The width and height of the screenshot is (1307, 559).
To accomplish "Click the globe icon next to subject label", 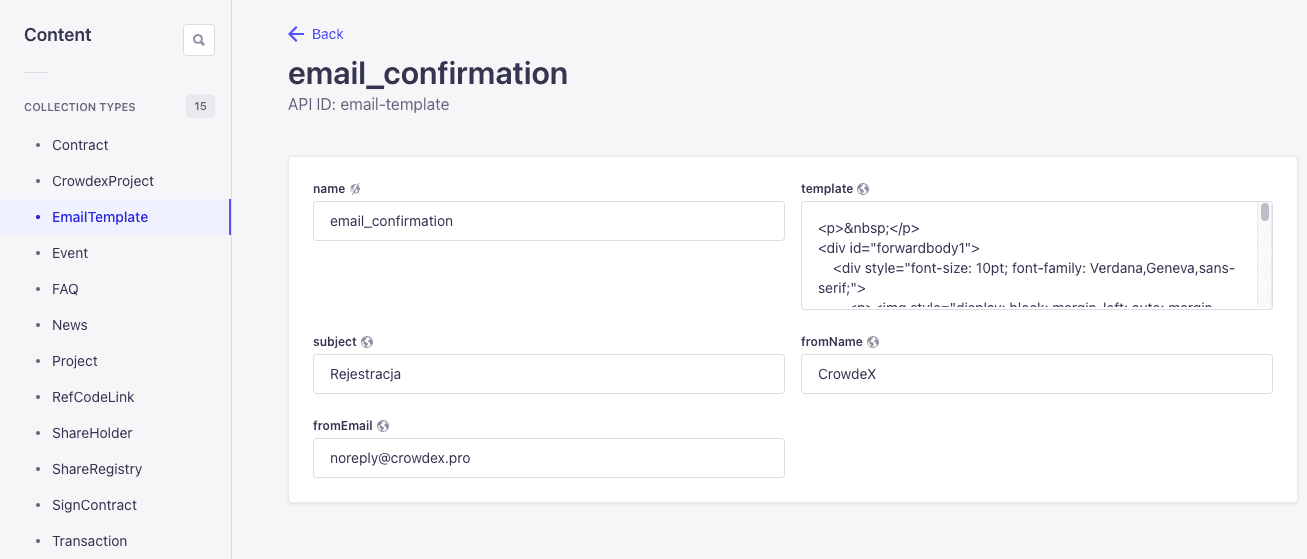I will click(367, 342).
